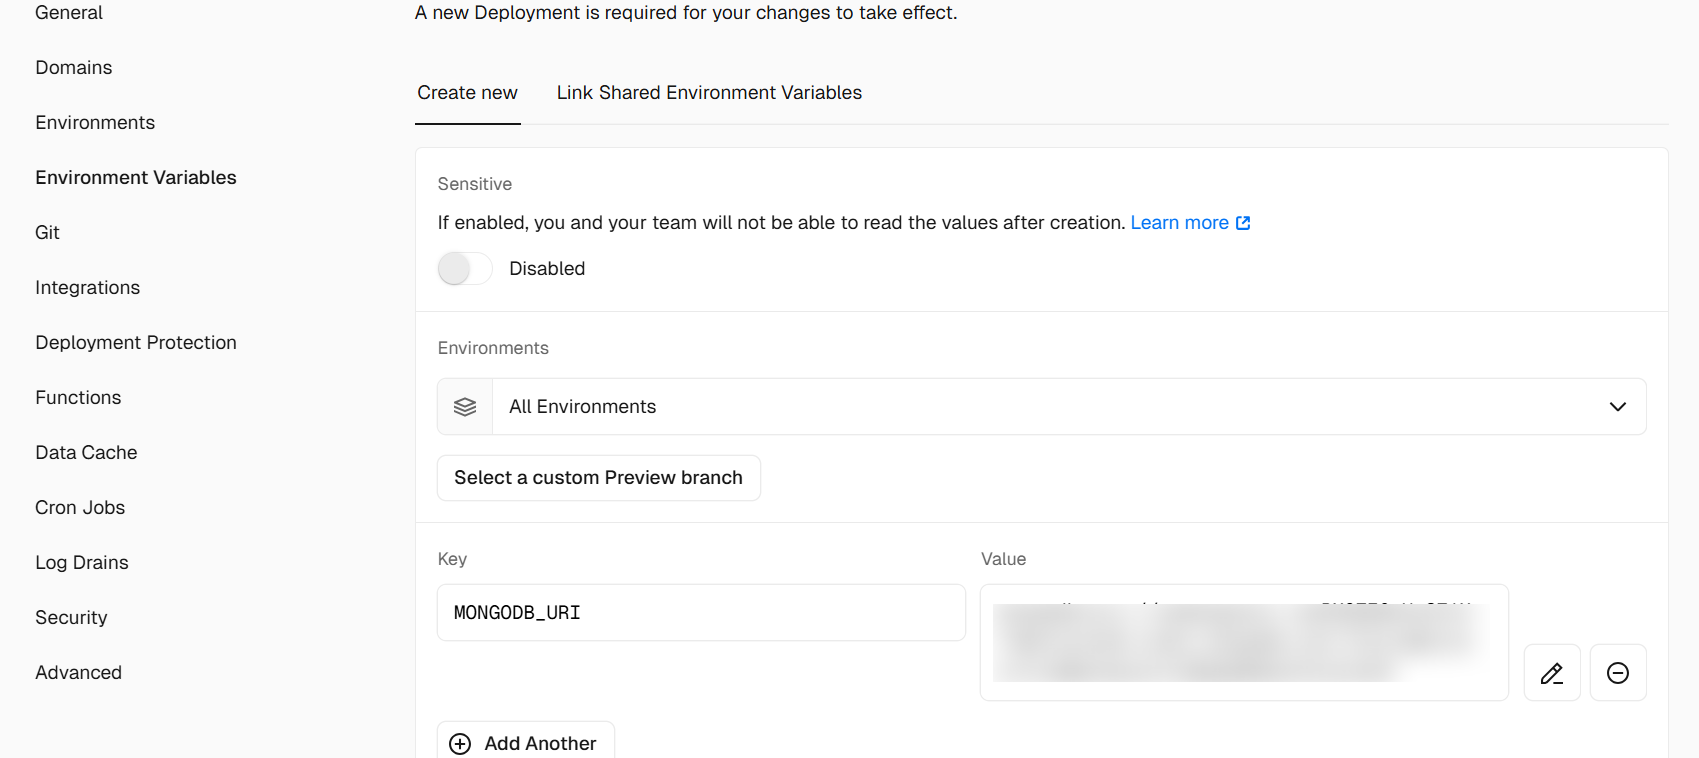Click the chevron arrow in Environments selector
The image size is (1699, 758).
tap(1617, 407)
